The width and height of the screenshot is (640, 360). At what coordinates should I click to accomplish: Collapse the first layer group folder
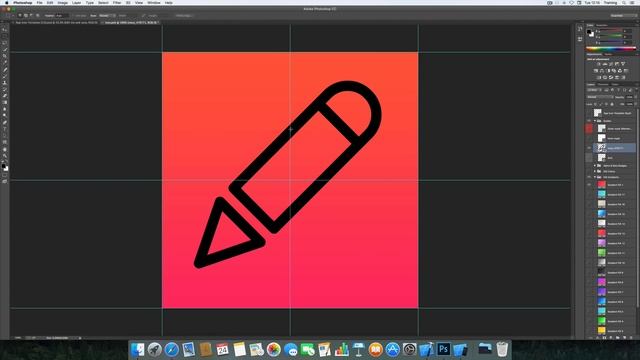[595, 121]
